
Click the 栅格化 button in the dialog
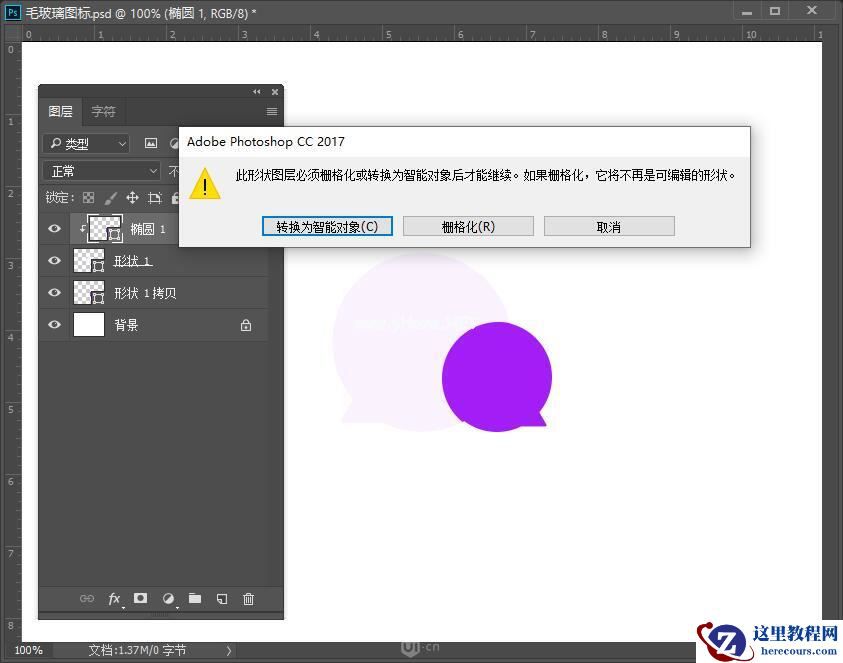pyautogui.click(x=468, y=226)
